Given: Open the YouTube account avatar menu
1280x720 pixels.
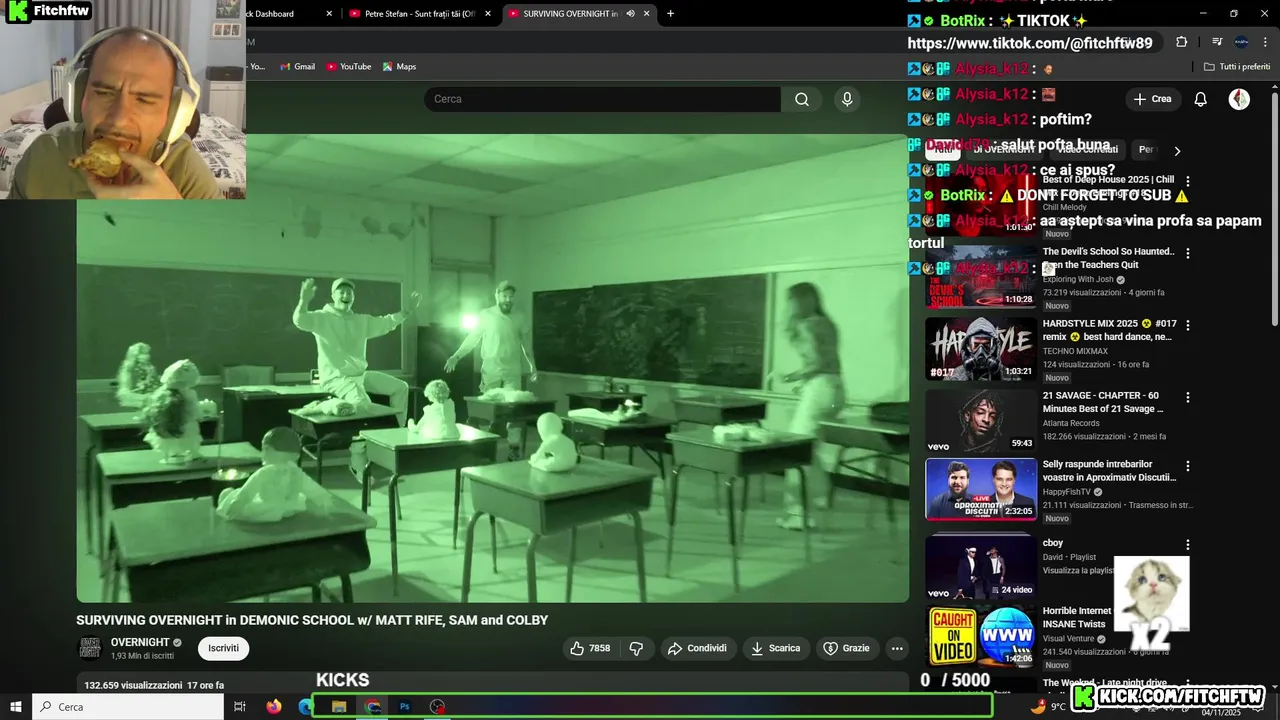Looking at the screenshot, I should tap(1239, 99).
